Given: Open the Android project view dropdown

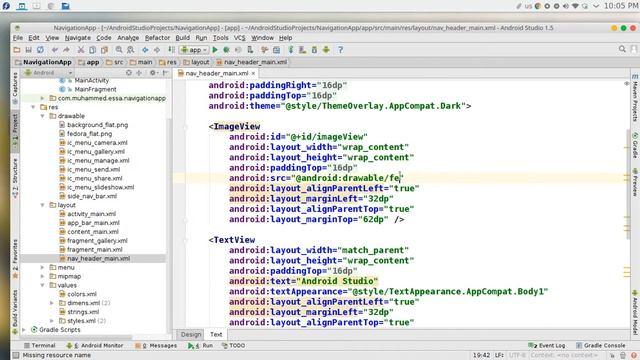Looking at the screenshot, I should pyautogui.click(x=49, y=73).
